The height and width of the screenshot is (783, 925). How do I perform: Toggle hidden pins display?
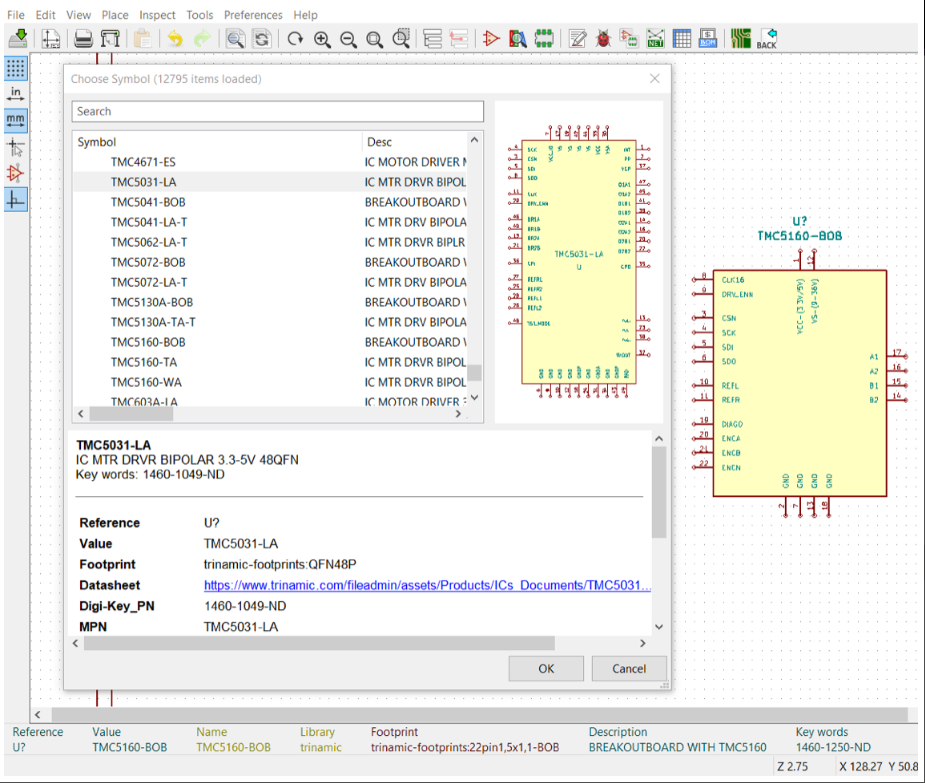tap(15, 173)
